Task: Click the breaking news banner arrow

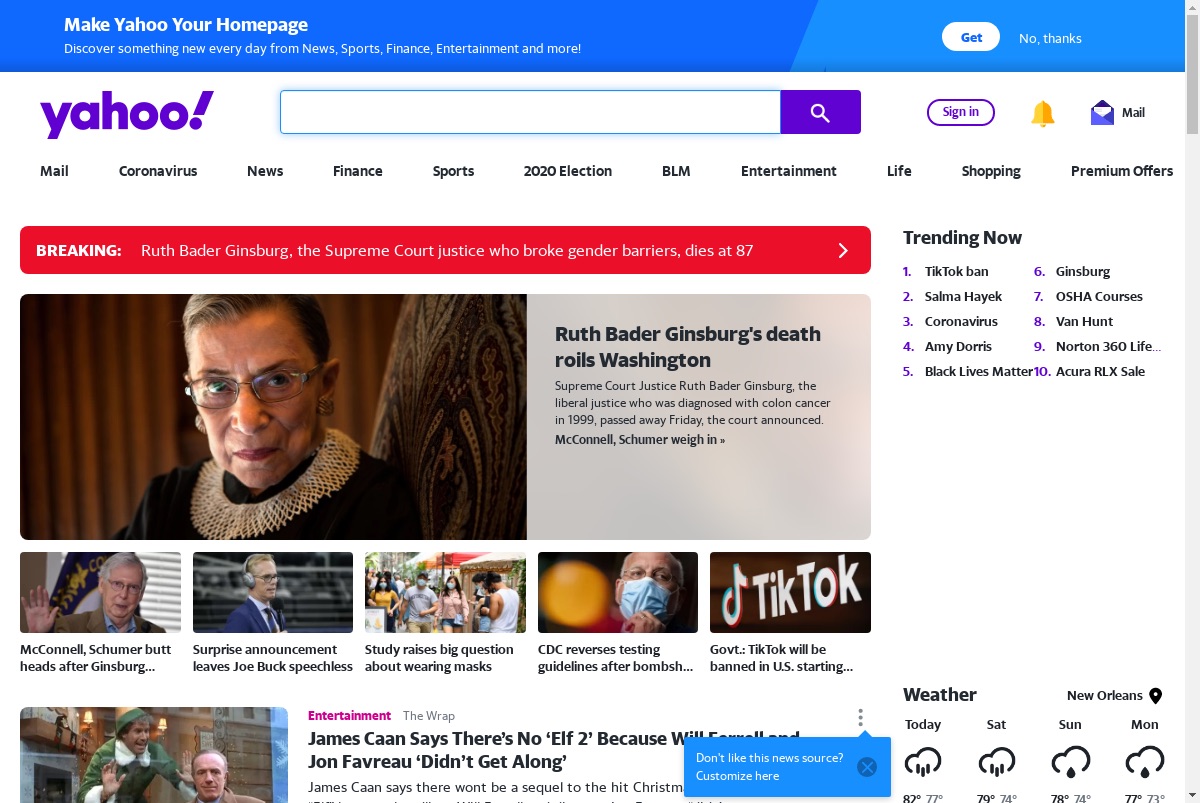Action: [x=842, y=250]
